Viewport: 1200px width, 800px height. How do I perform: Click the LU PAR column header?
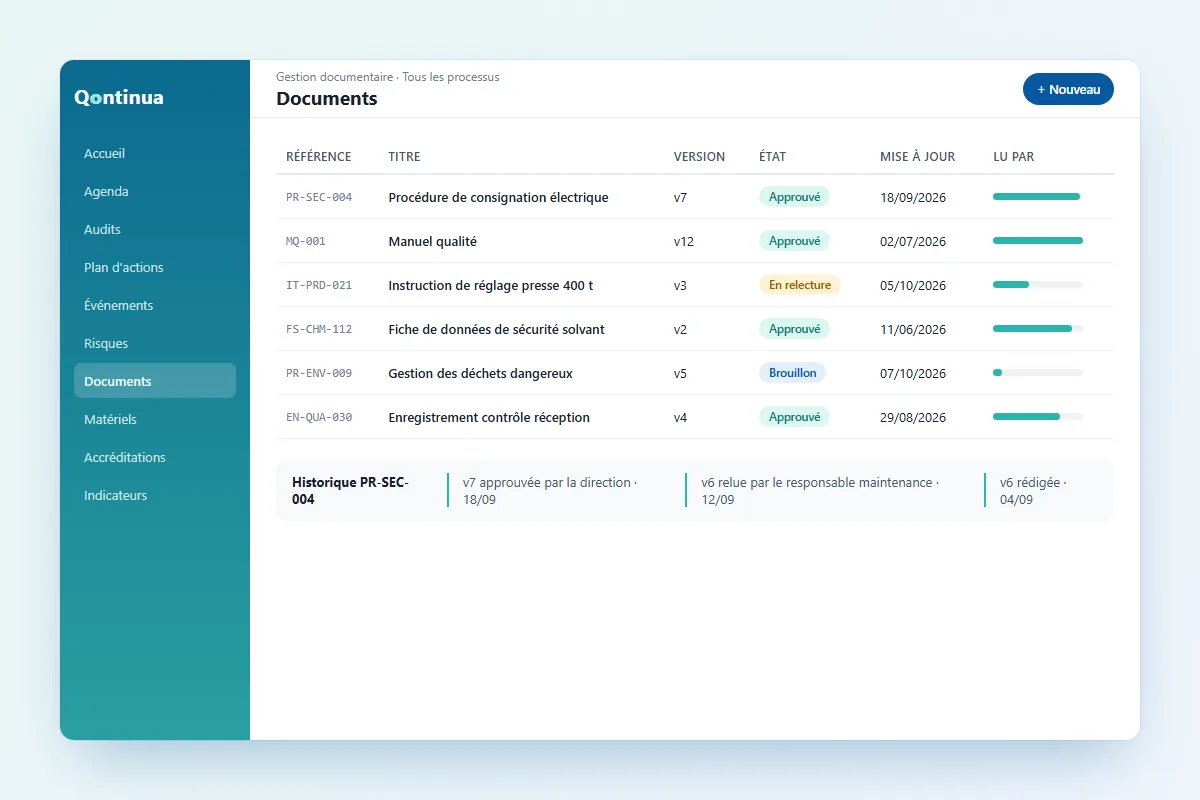(x=1014, y=157)
